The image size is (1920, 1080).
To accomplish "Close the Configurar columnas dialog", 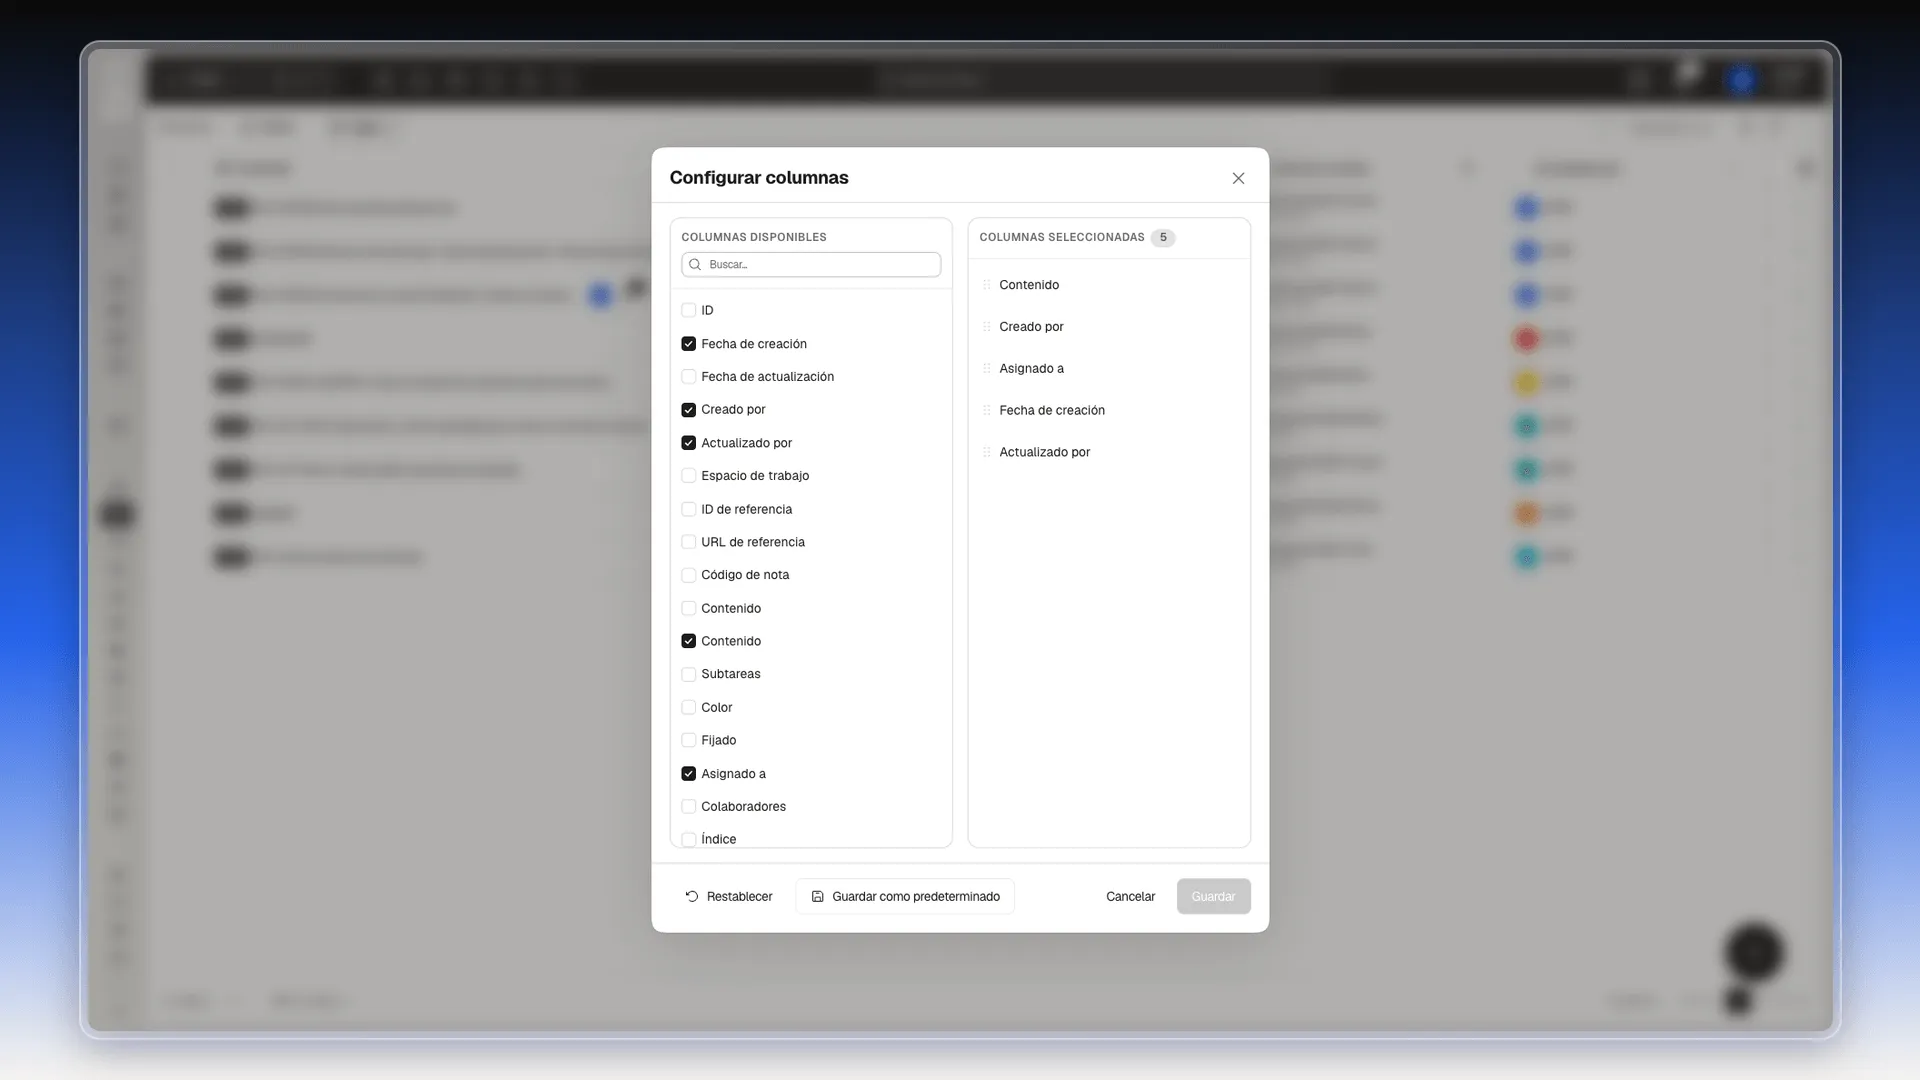I will click(x=1238, y=178).
